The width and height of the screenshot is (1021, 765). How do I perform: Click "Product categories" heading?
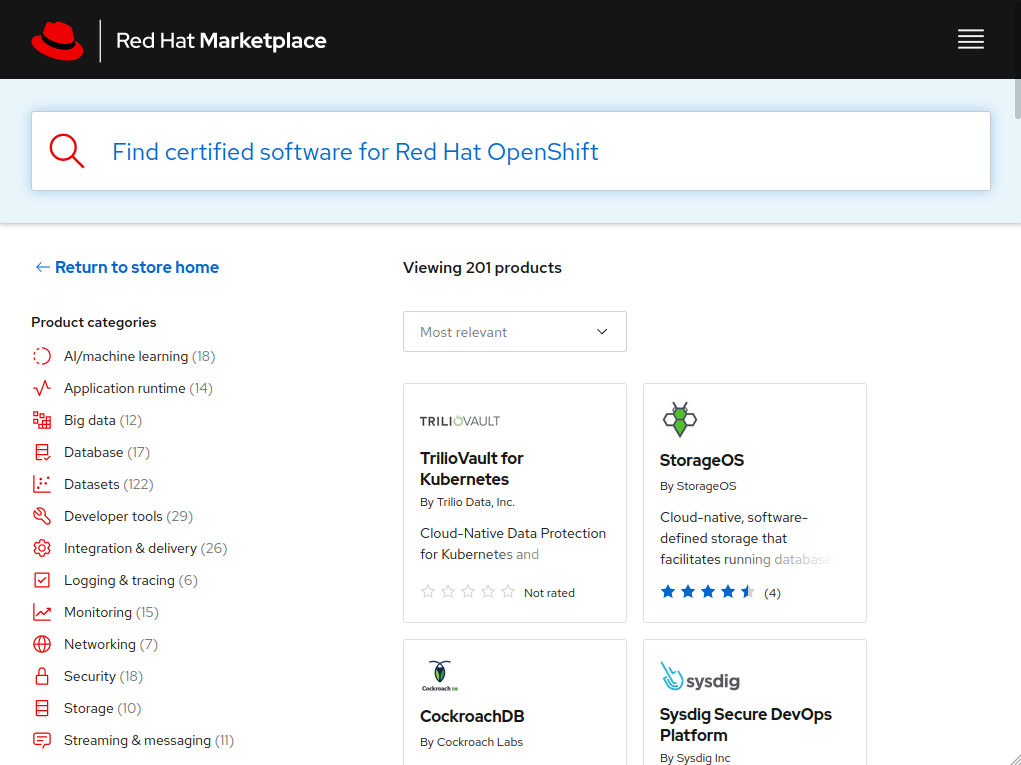tap(94, 322)
